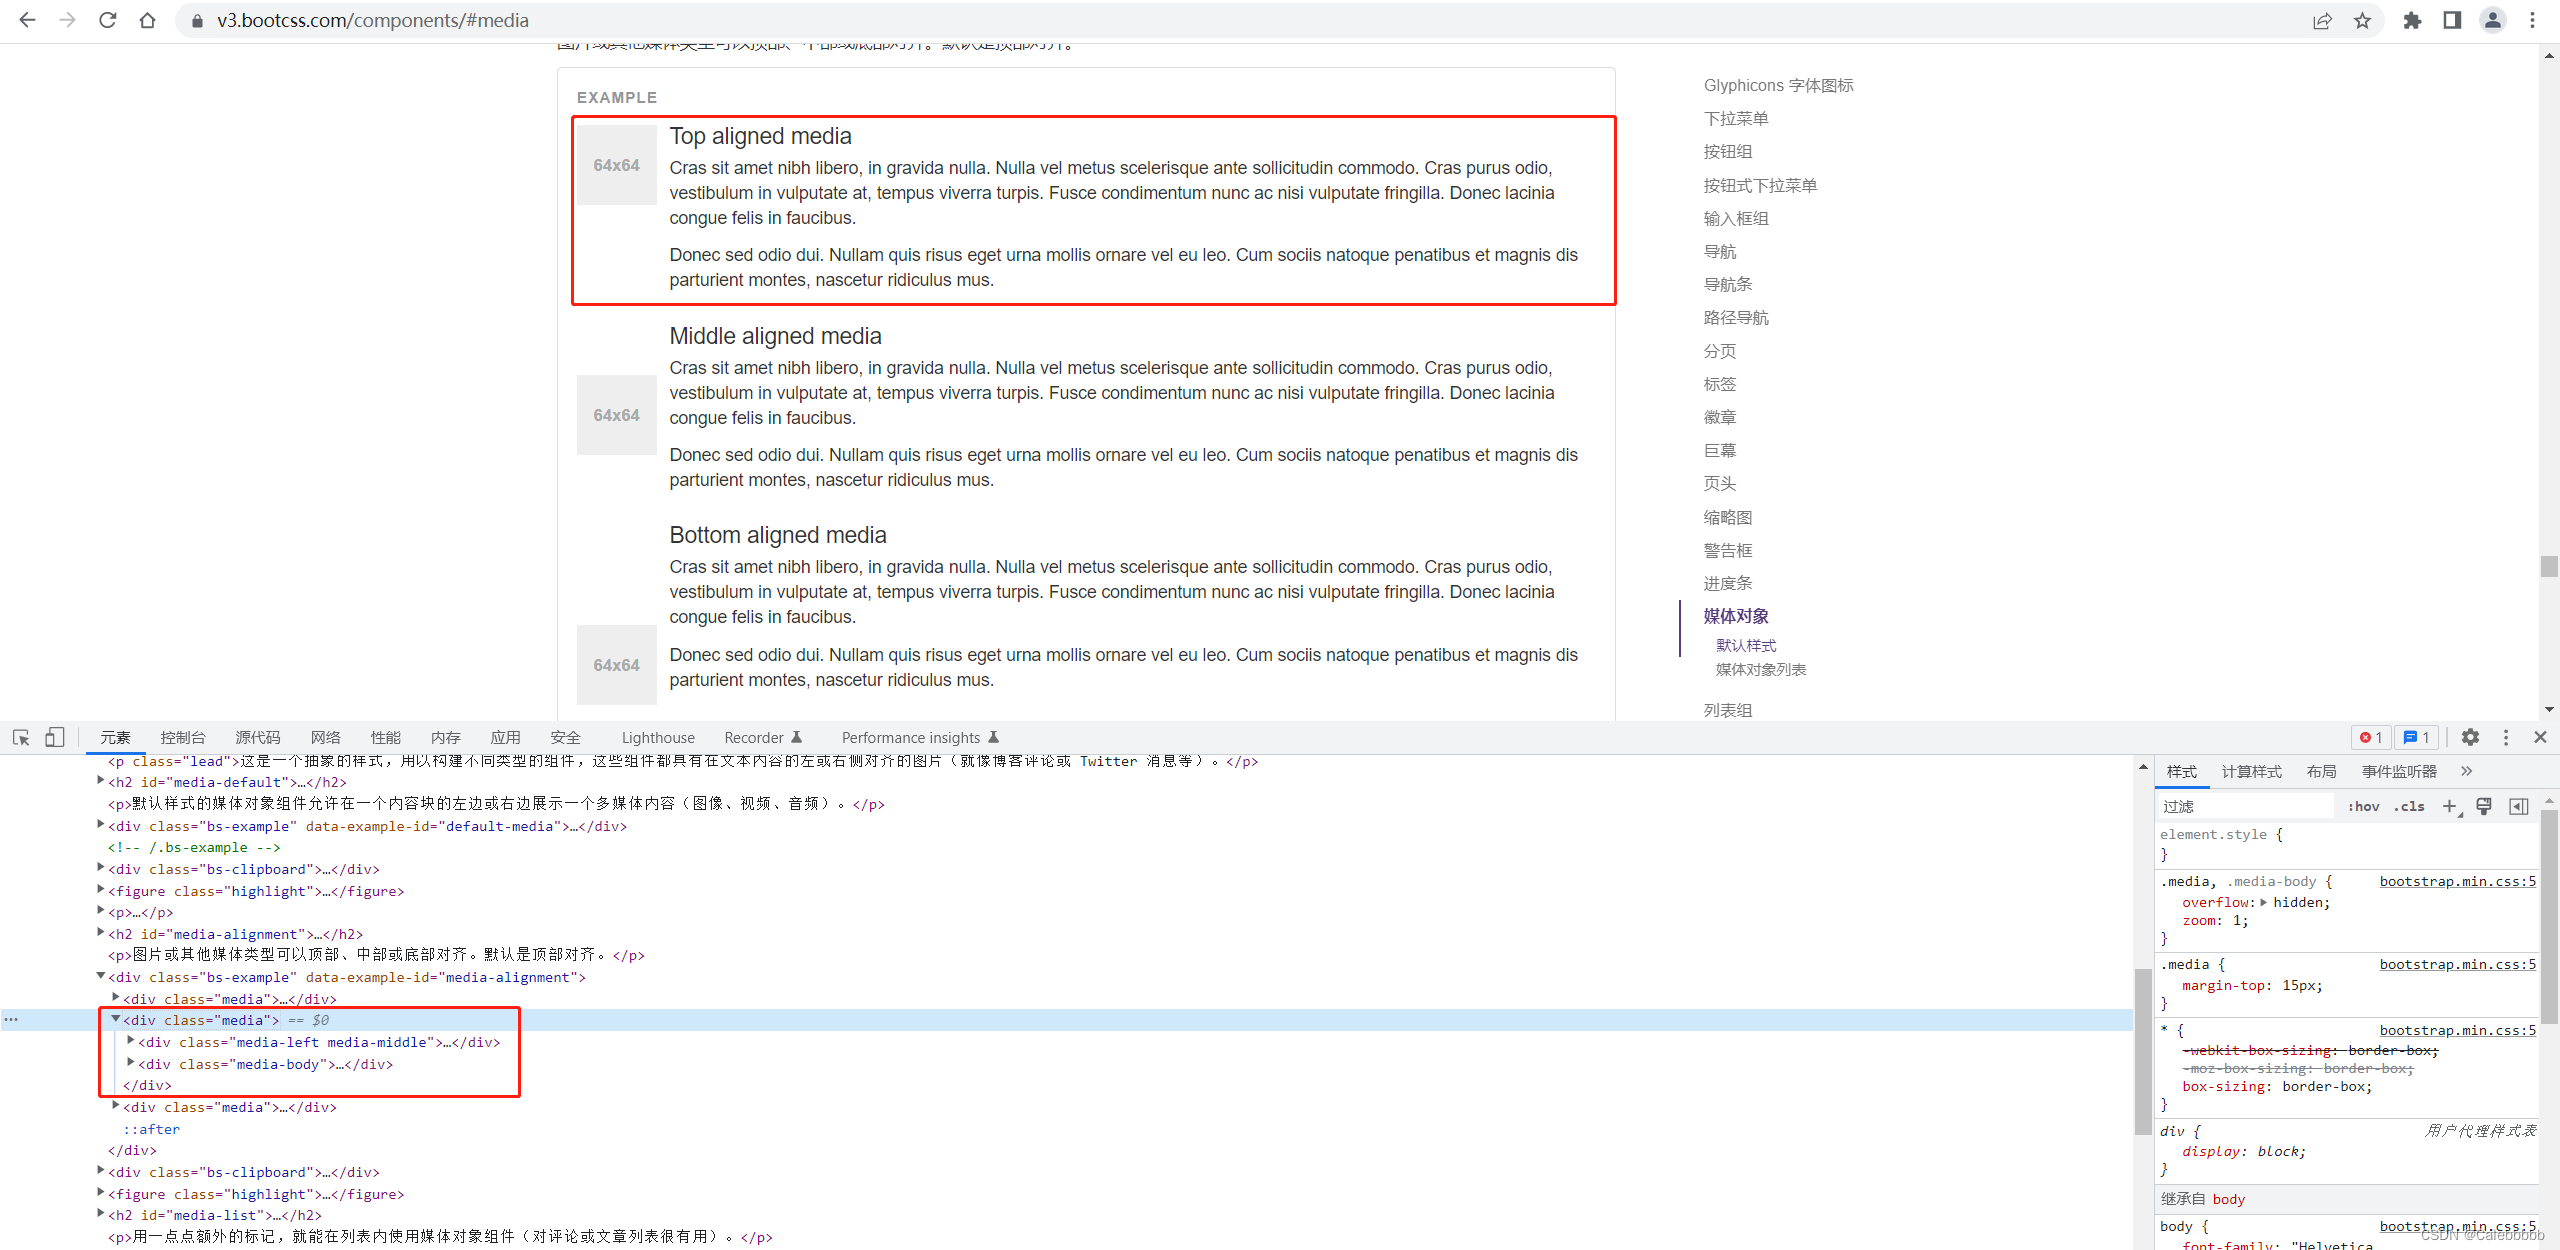
Task: Click the browser forward arrow
Action: click(67, 20)
